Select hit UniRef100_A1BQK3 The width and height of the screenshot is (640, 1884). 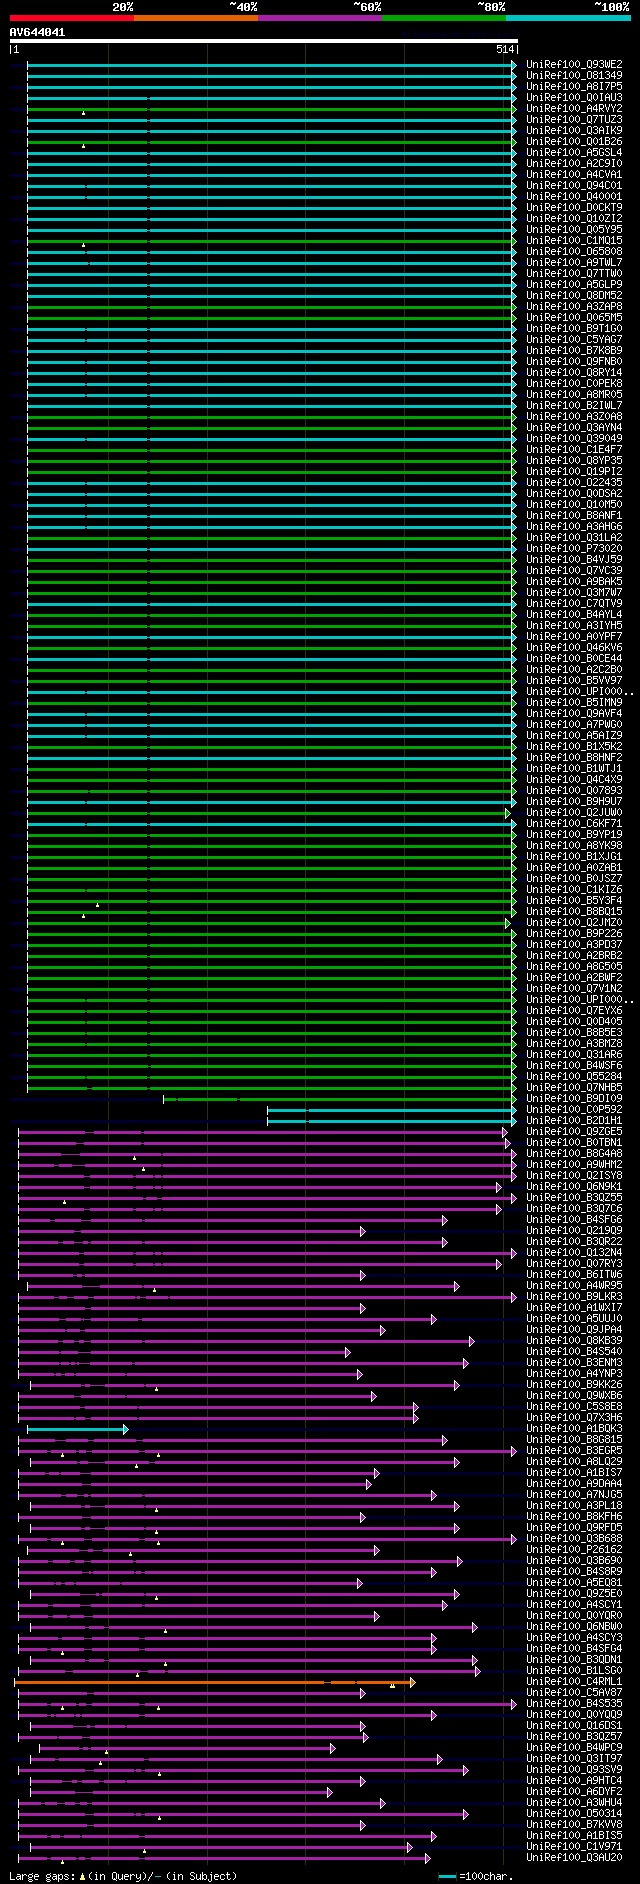pyautogui.click(x=574, y=1428)
